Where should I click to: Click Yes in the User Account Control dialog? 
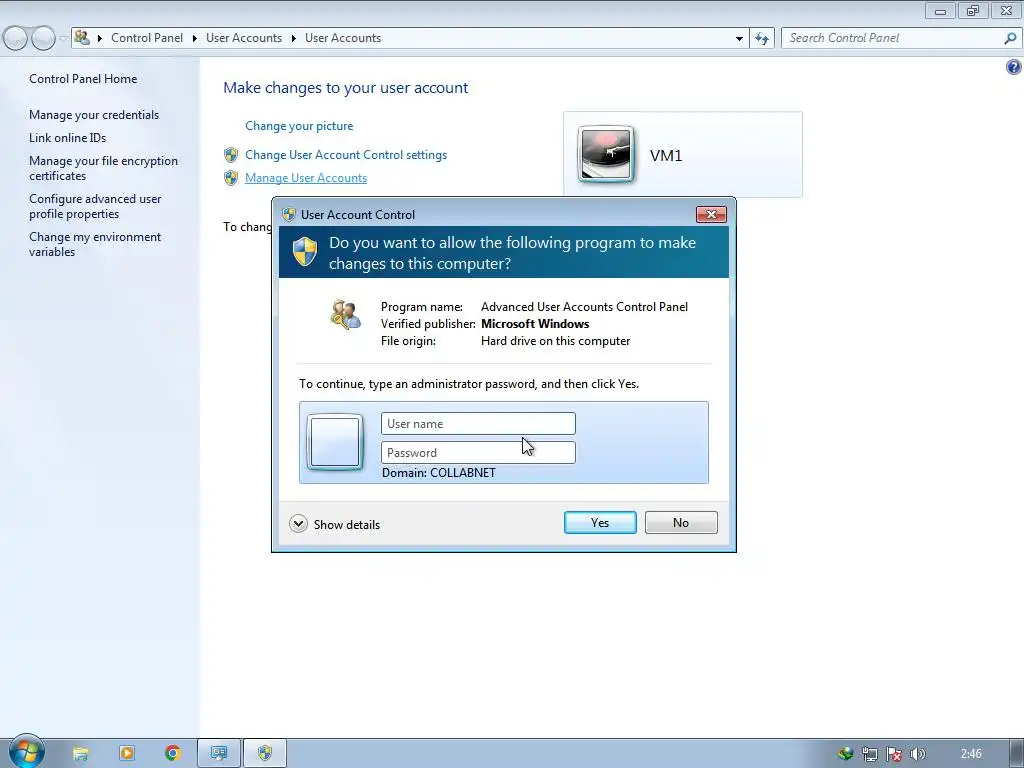click(x=600, y=522)
